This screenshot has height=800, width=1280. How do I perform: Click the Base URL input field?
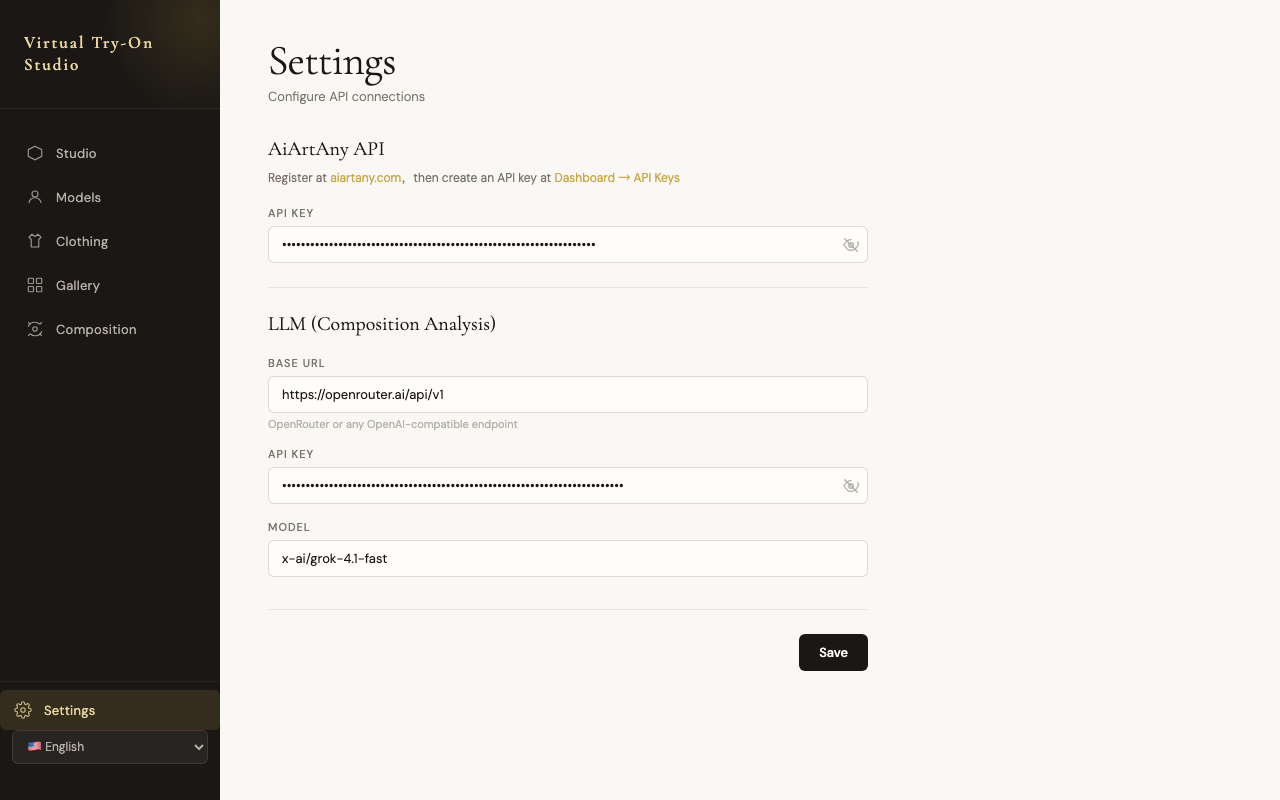pos(567,394)
